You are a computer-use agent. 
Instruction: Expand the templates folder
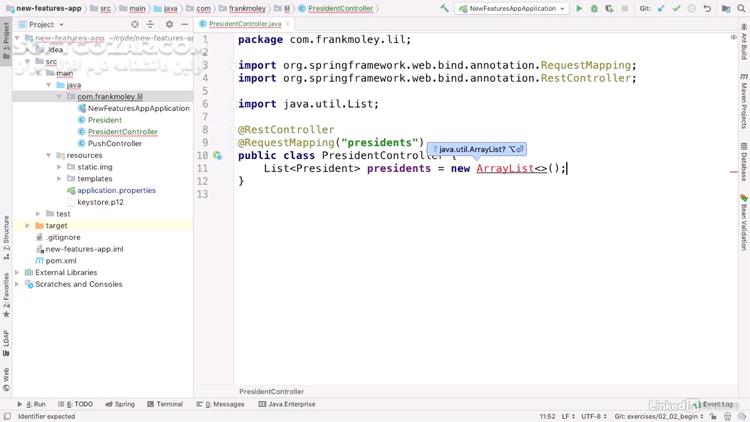click(59, 179)
